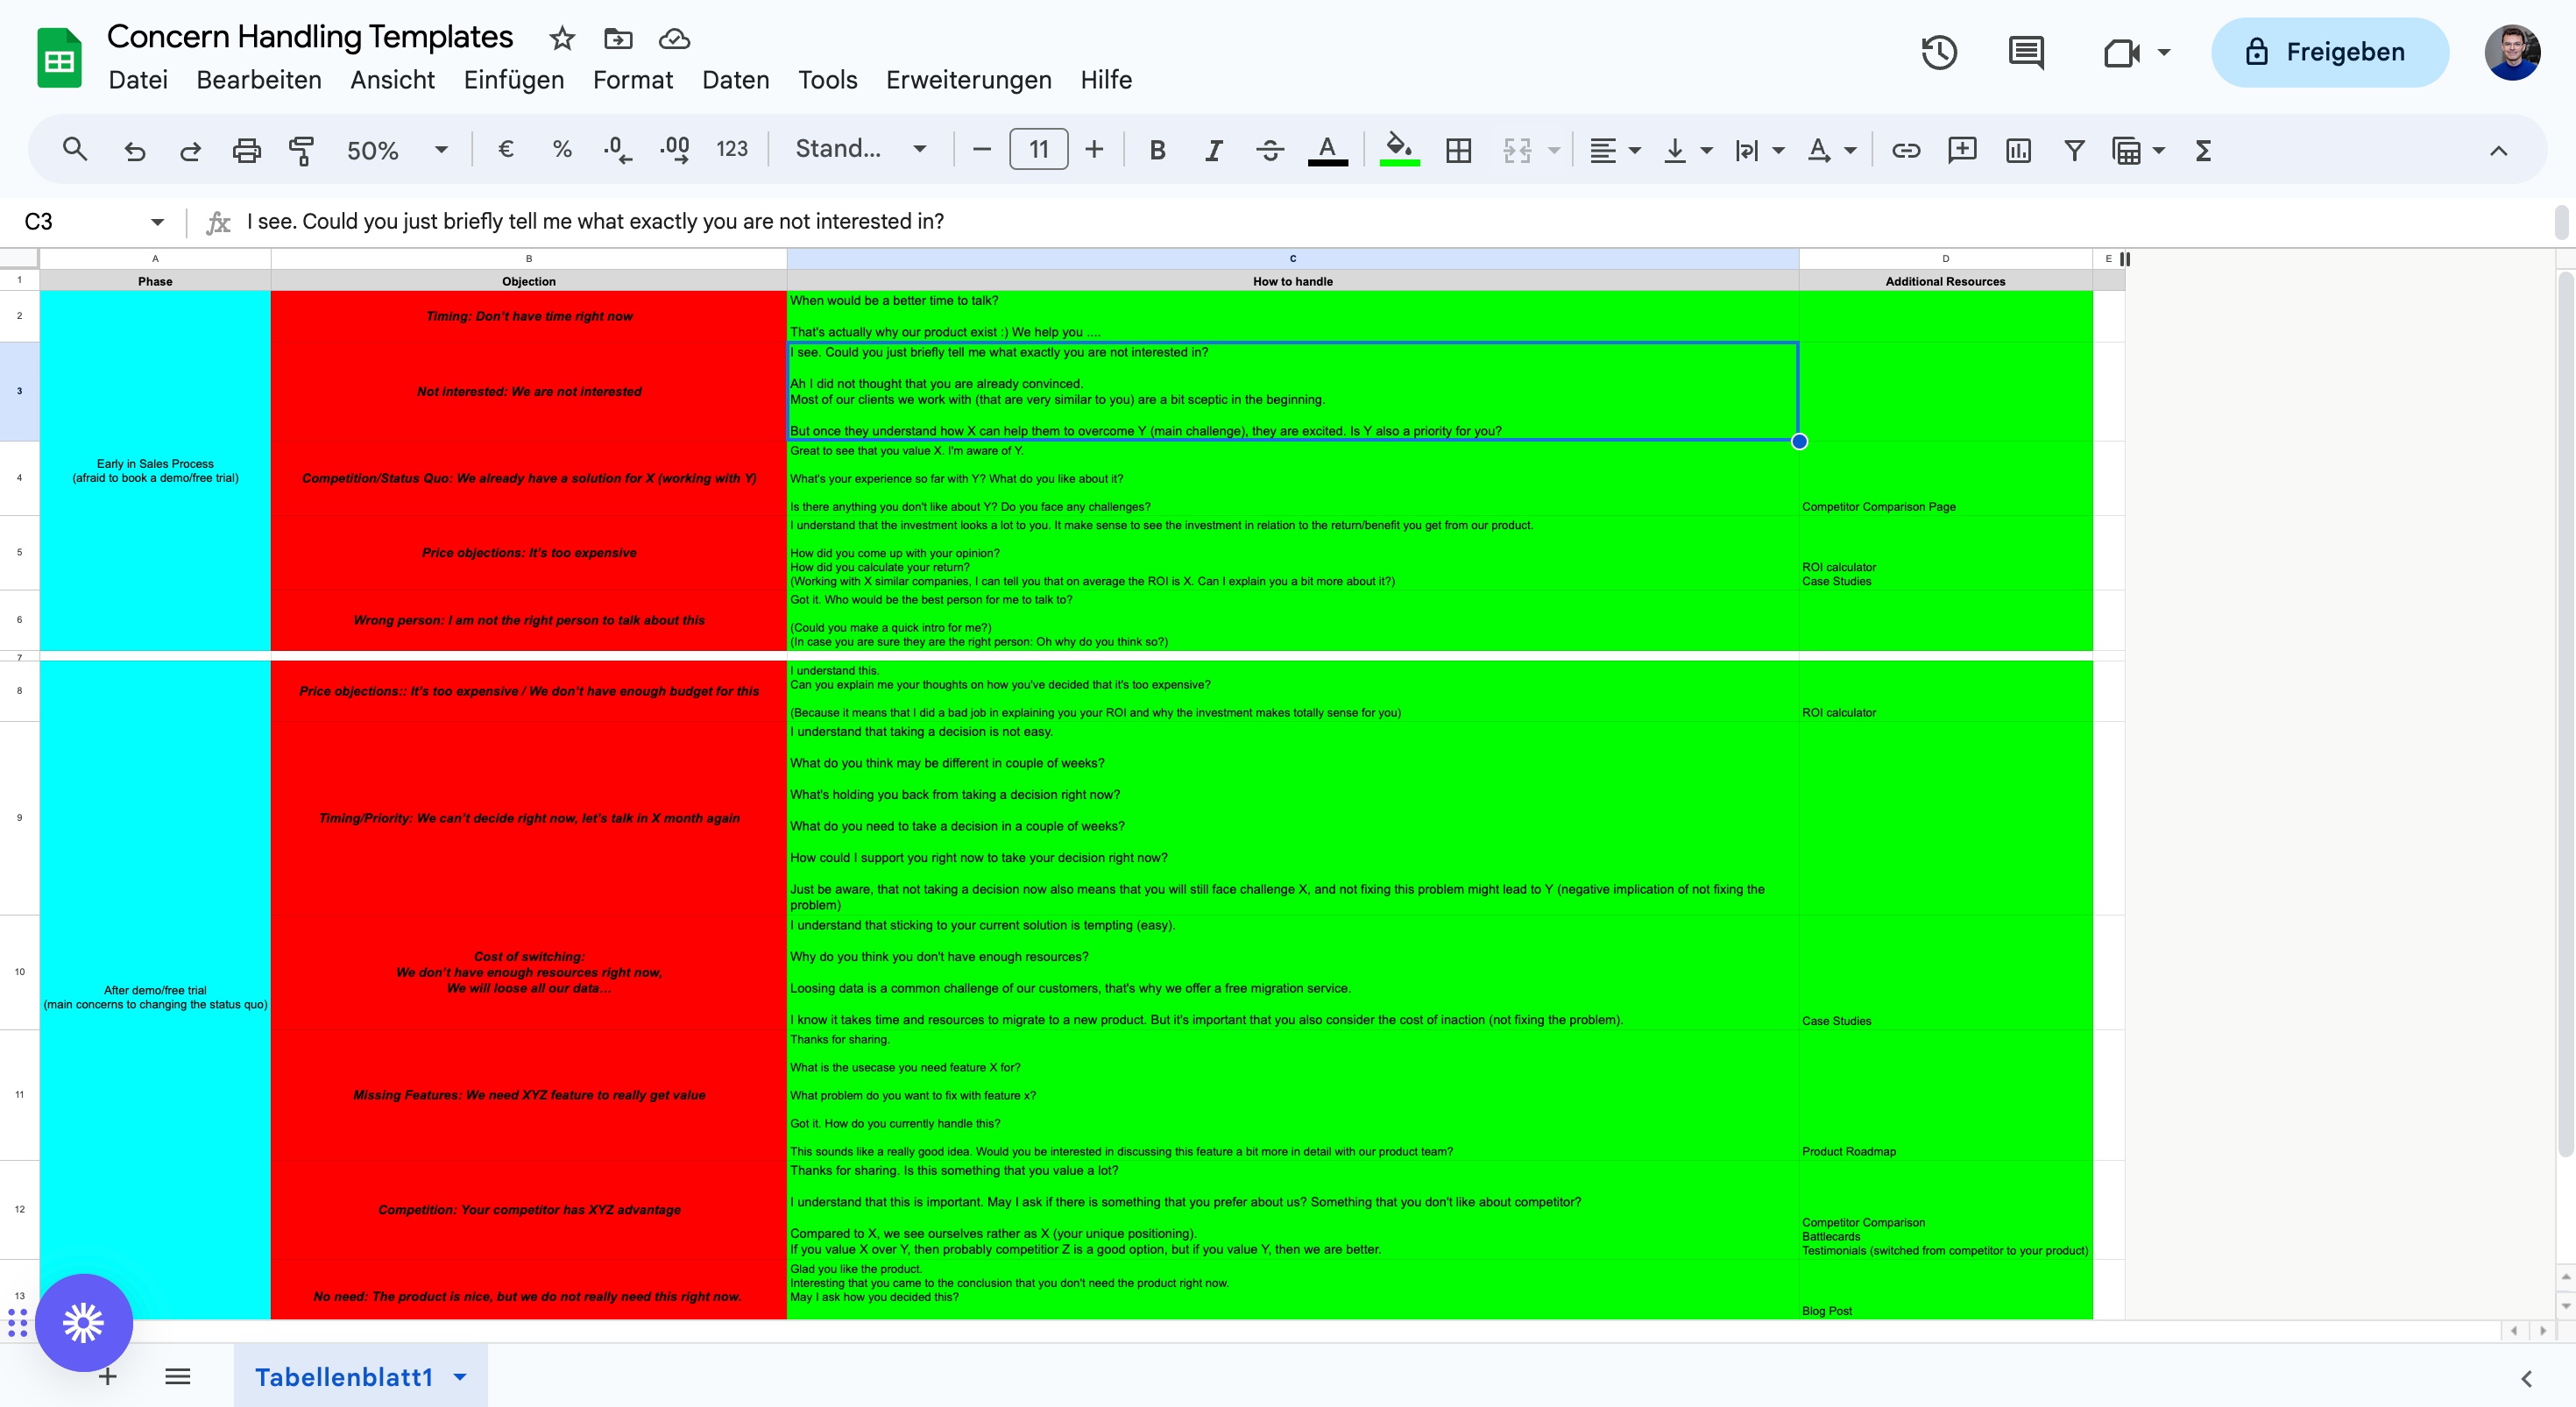Decrease decimal places

(x=616, y=150)
